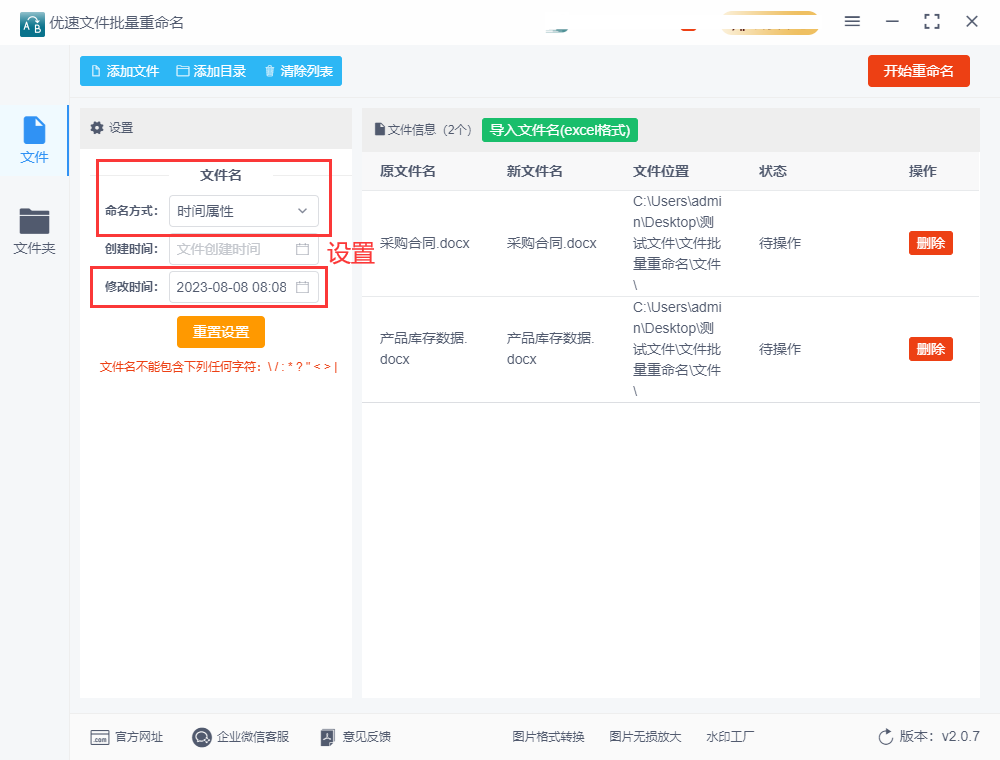
Task: Click the 文件信息 document icon
Action: [379, 129]
